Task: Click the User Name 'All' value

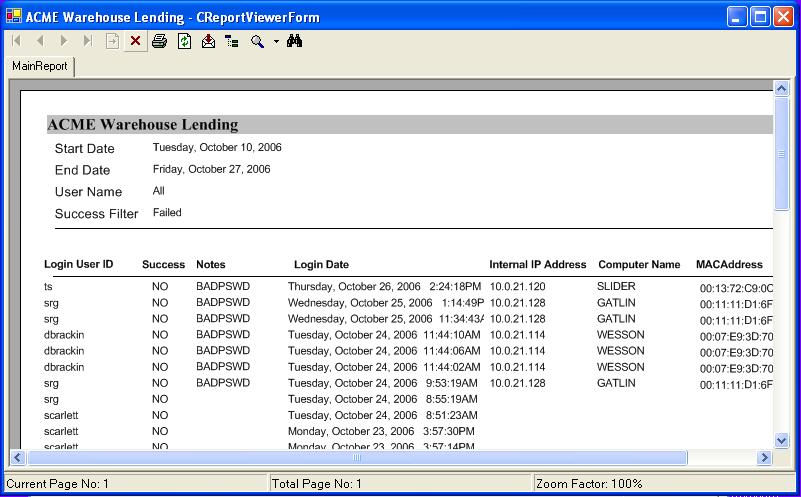Action: (x=158, y=191)
